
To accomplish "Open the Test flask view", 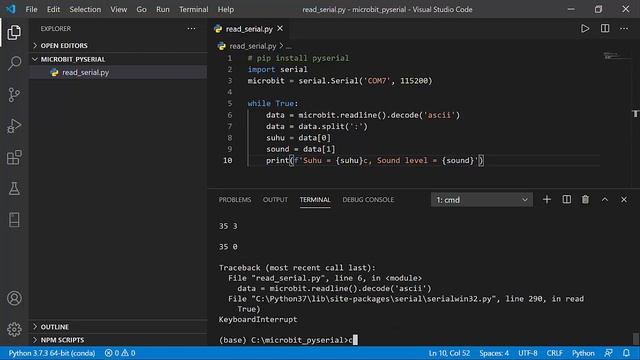I will coord(14,189).
